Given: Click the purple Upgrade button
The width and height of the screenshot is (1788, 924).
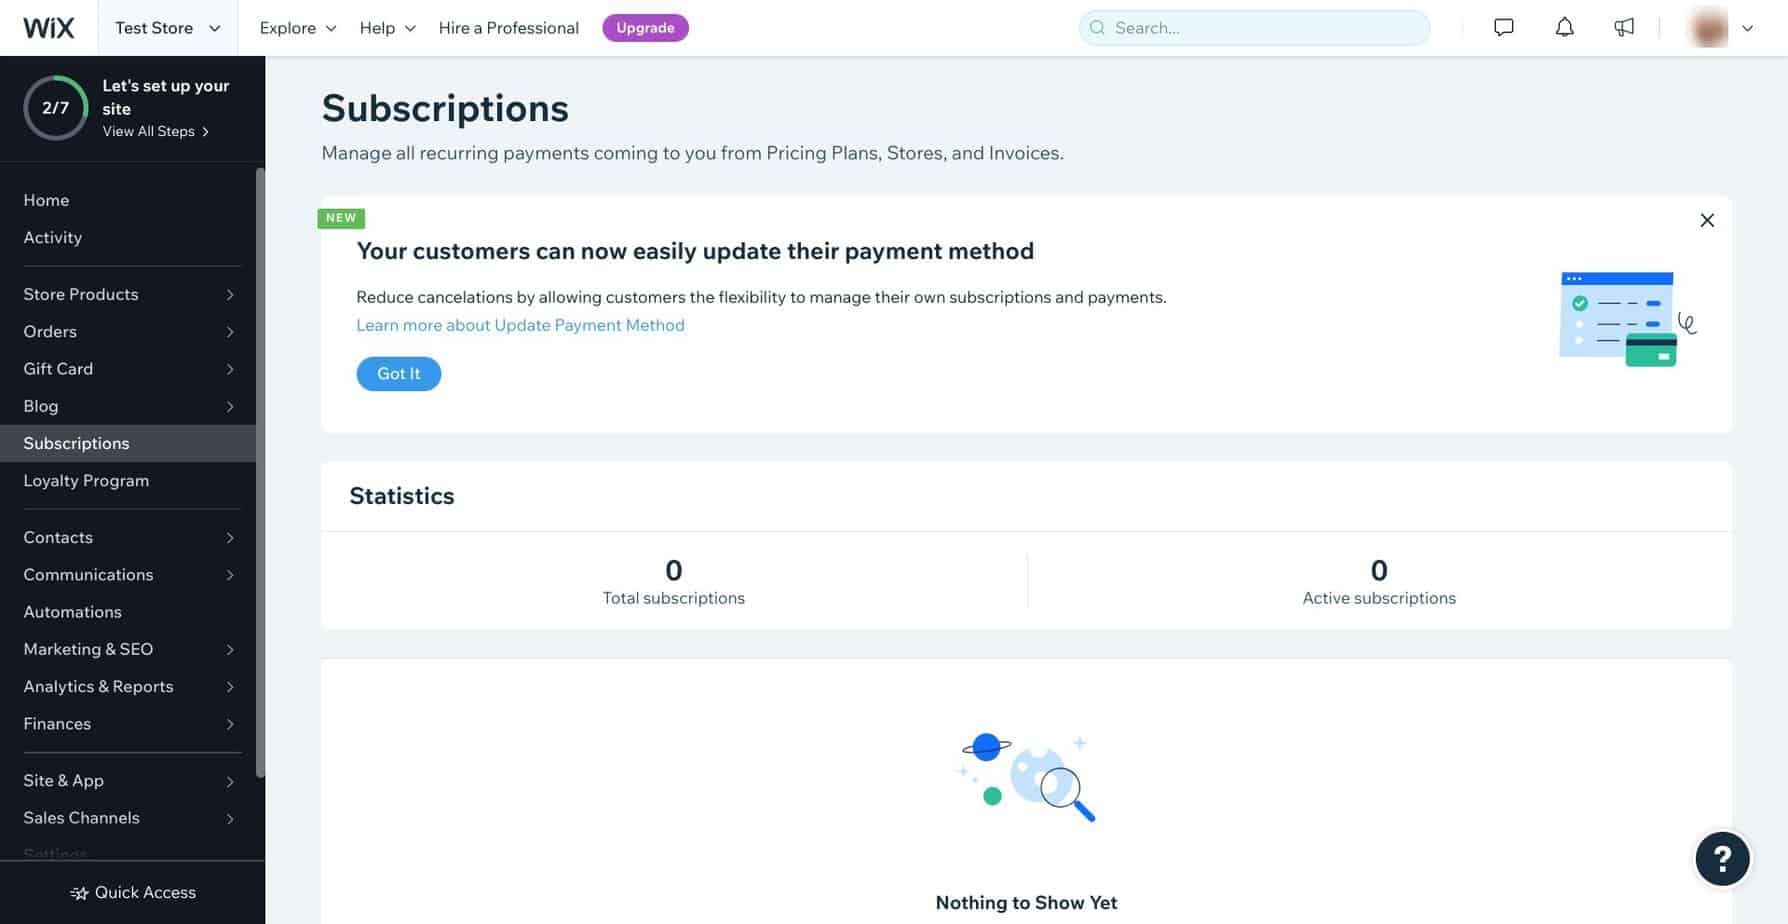Looking at the screenshot, I should (x=645, y=28).
